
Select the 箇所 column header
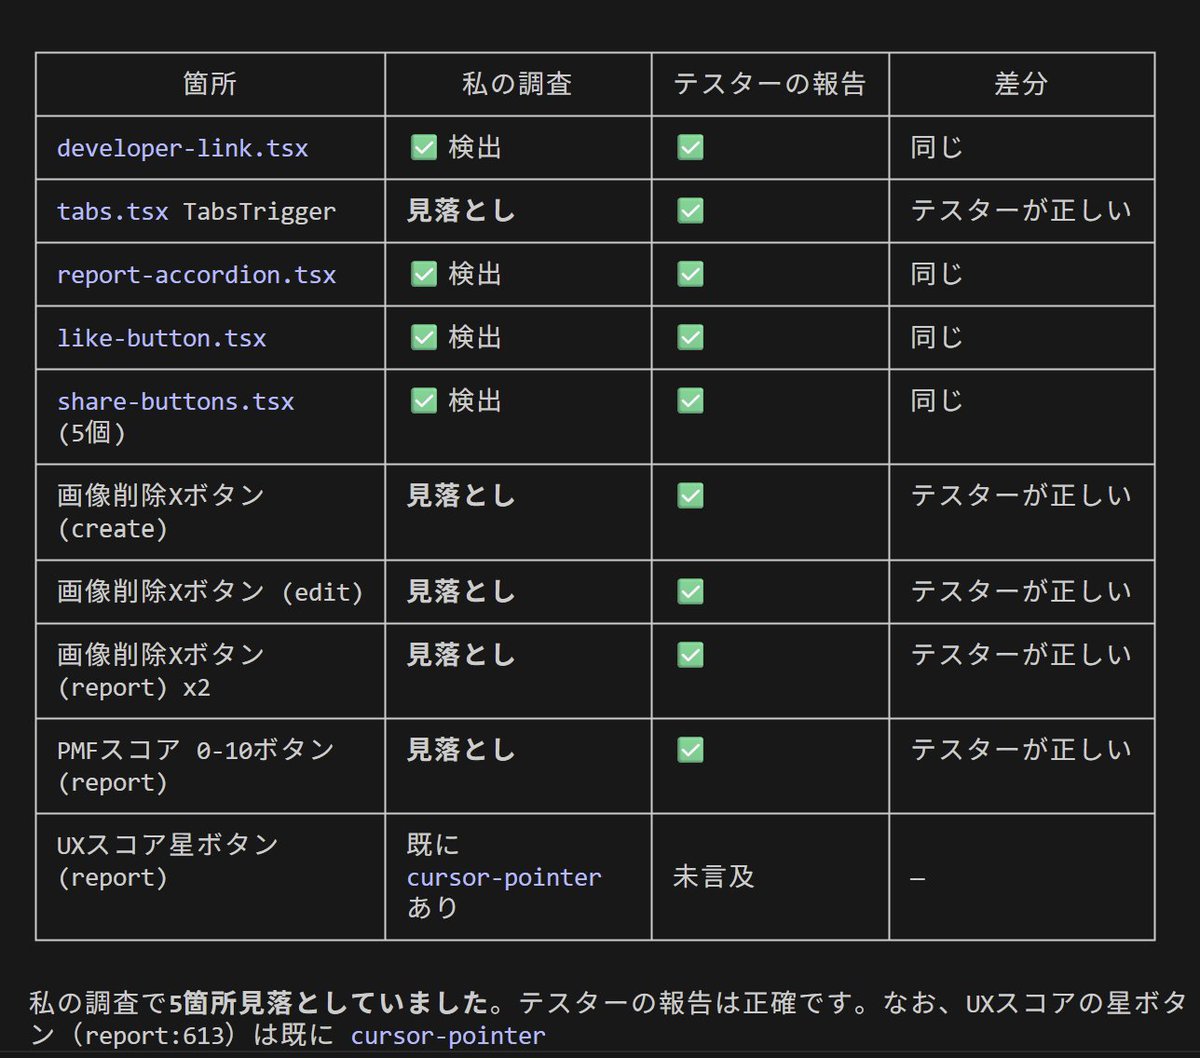(x=210, y=84)
